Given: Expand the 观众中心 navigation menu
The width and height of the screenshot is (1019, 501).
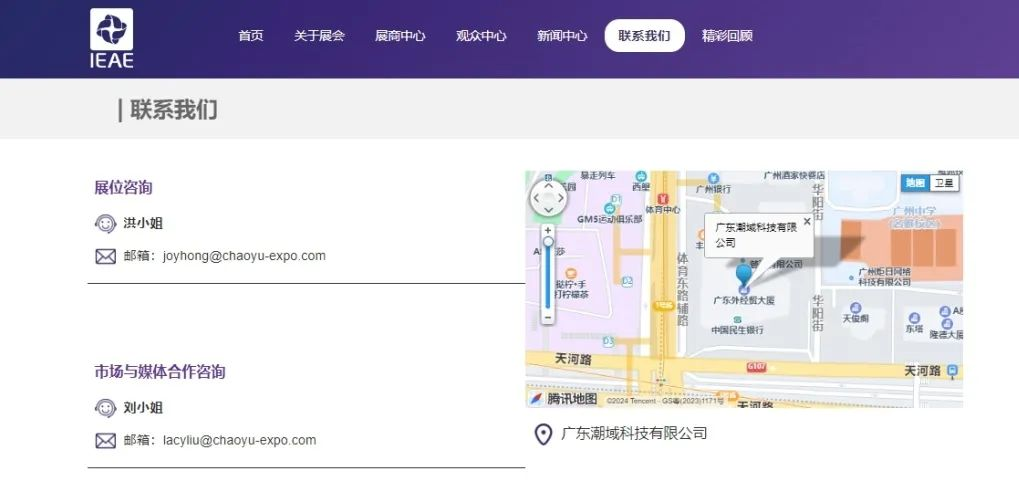Looking at the screenshot, I should click(x=481, y=36).
